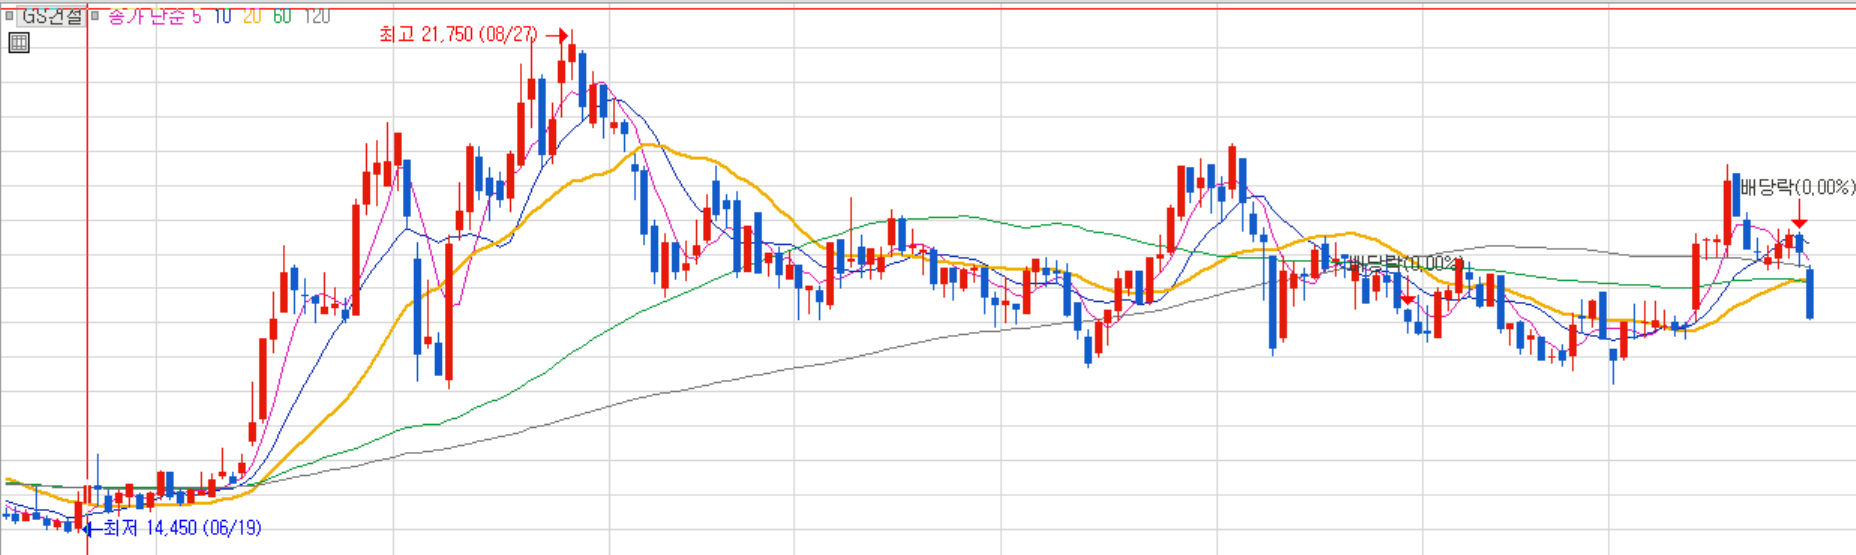
Task: Click the middle 배당락(0,00%) label
Action: 1404,263
